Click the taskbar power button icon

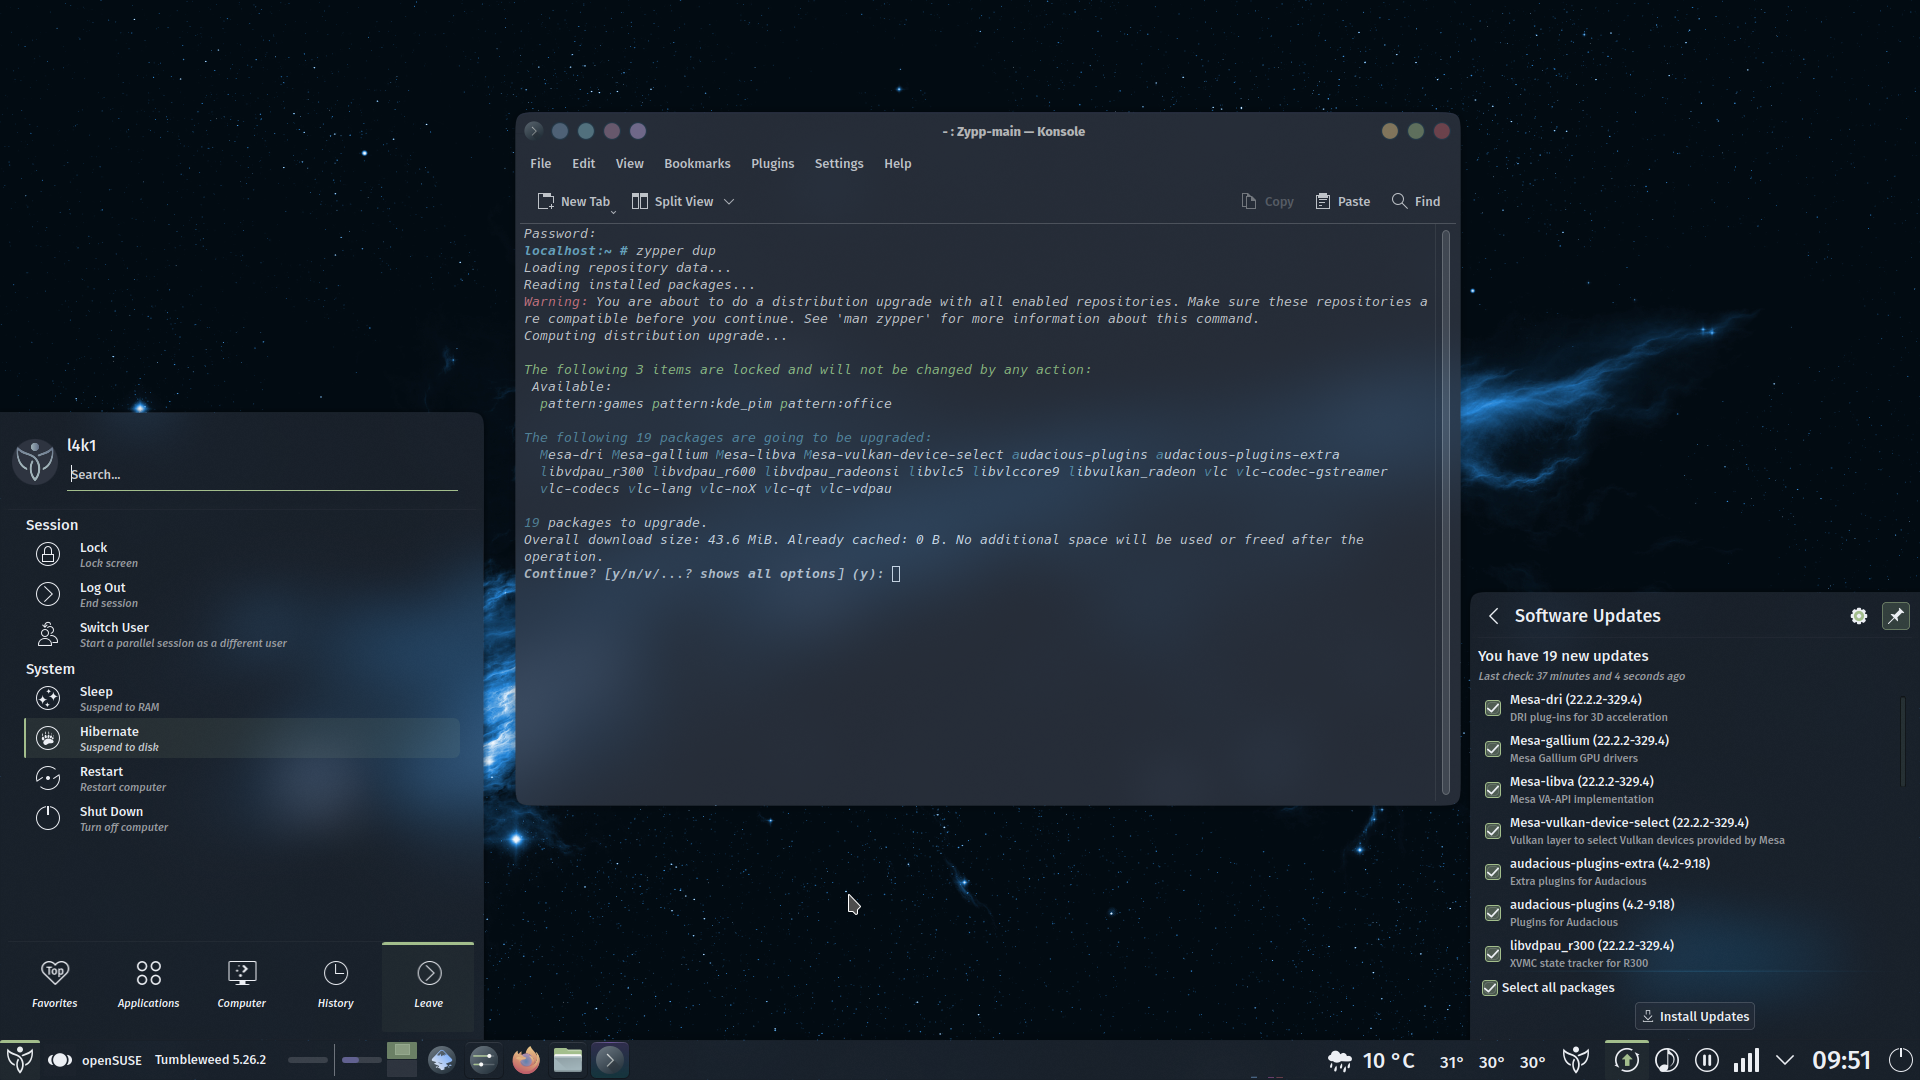coord(1900,1060)
